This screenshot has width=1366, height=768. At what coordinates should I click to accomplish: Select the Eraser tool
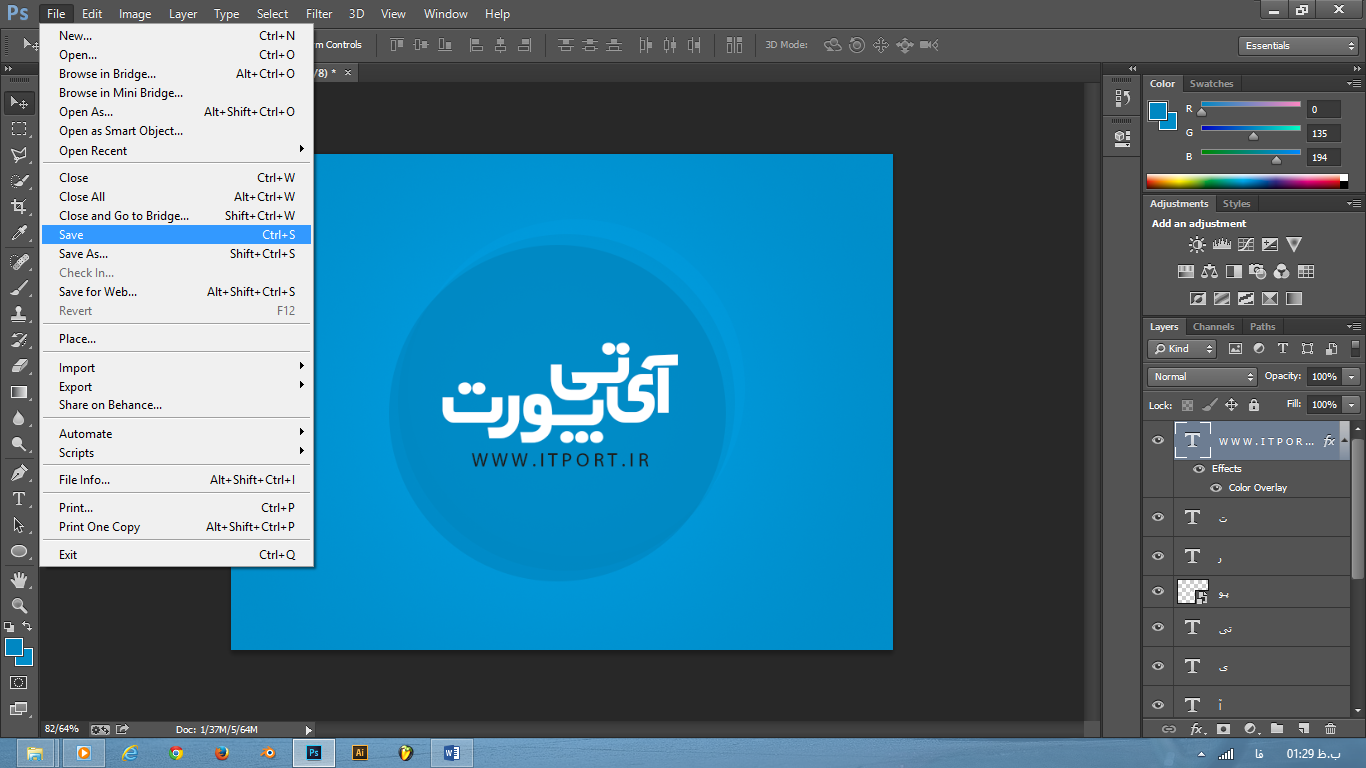point(19,366)
